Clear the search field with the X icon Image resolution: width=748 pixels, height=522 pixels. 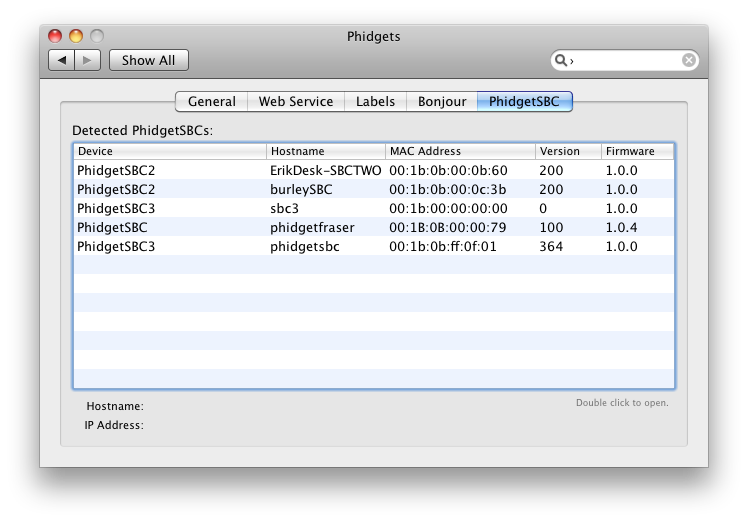tap(688, 60)
